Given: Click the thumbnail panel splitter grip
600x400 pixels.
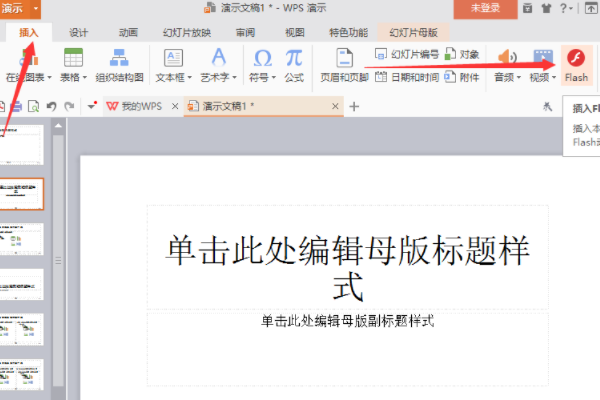Looking at the screenshot, I should (58, 261).
